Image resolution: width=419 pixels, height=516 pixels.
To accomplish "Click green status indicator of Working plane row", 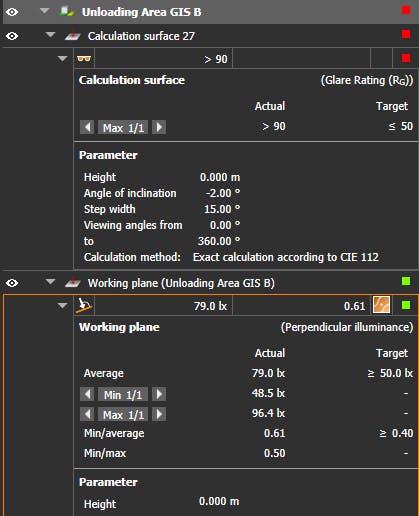I will [x=406, y=281].
